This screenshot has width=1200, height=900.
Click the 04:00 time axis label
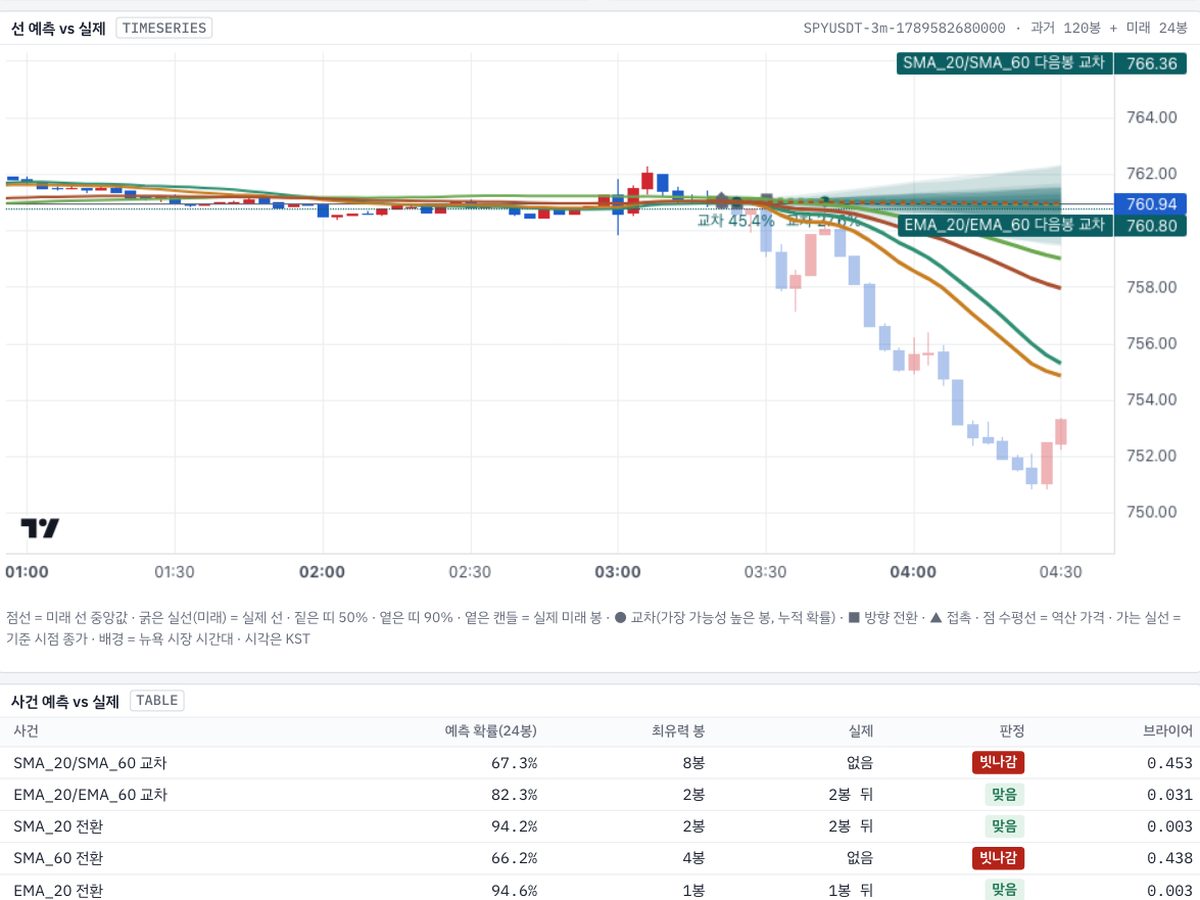coord(913,572)
